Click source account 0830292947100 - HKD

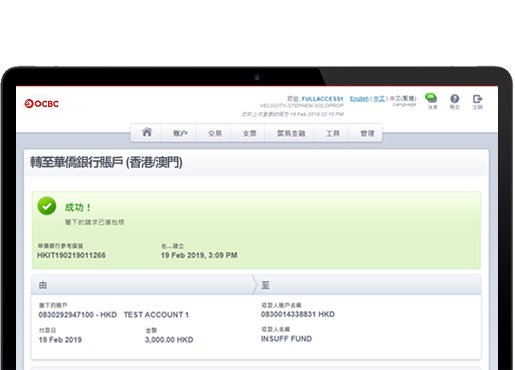78,315
